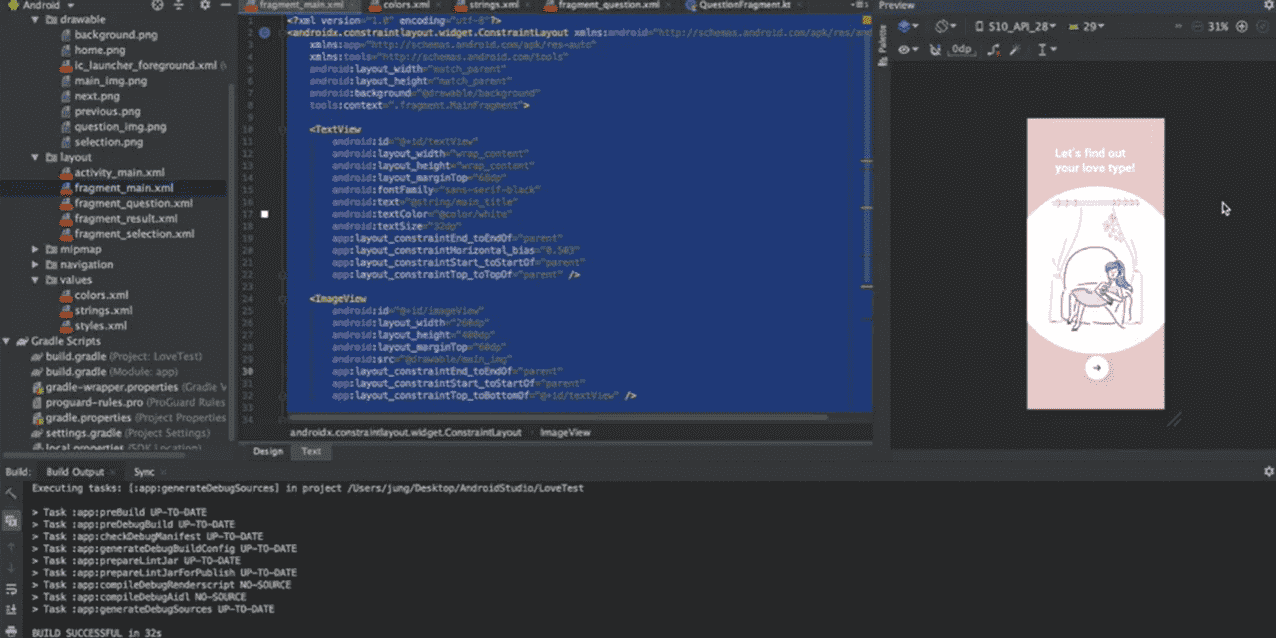This screenshot has height=638, width=1276.
Task: Select previous.png in drawable
Action: [100, 111]
